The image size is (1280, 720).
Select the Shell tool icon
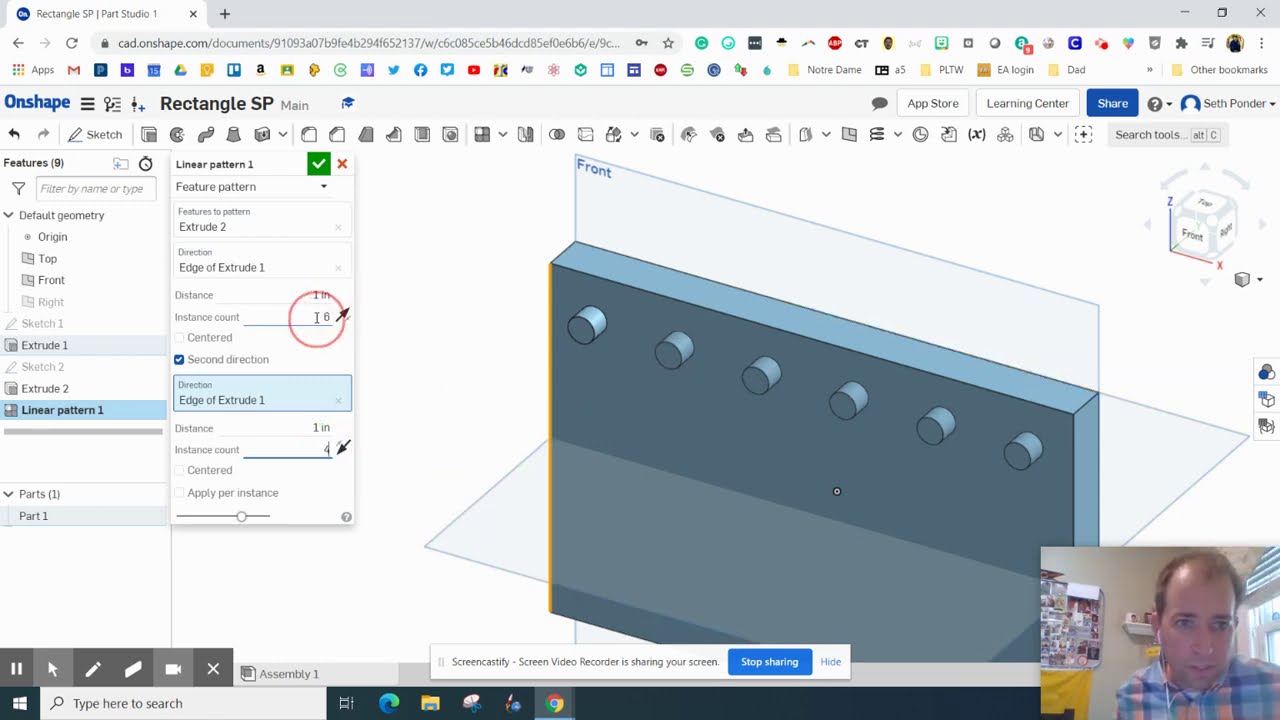(422, 134)
